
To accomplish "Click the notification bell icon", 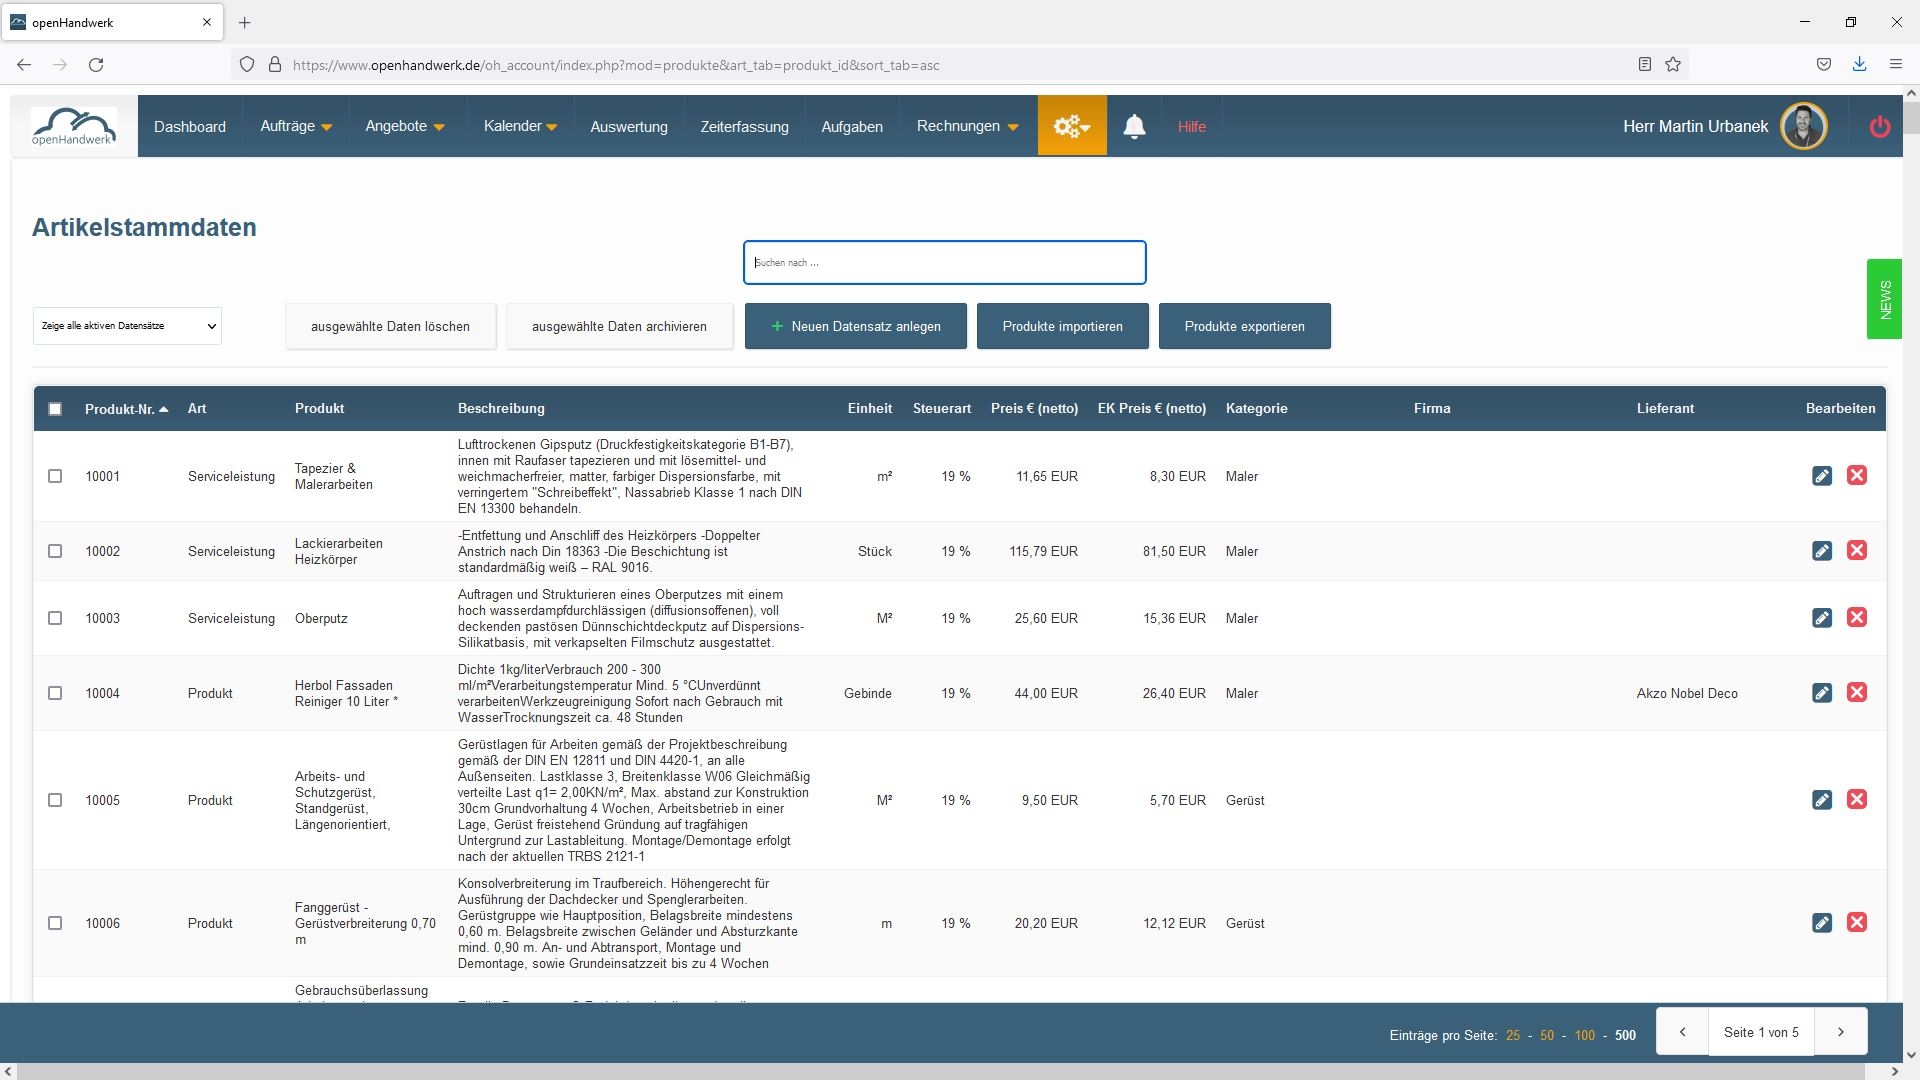I will tap(1134, 126).
